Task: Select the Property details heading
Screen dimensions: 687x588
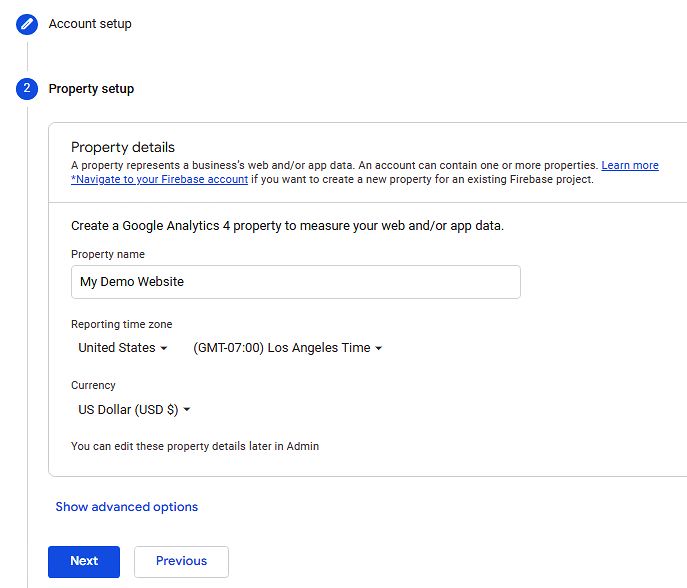Action: point(123,147)
